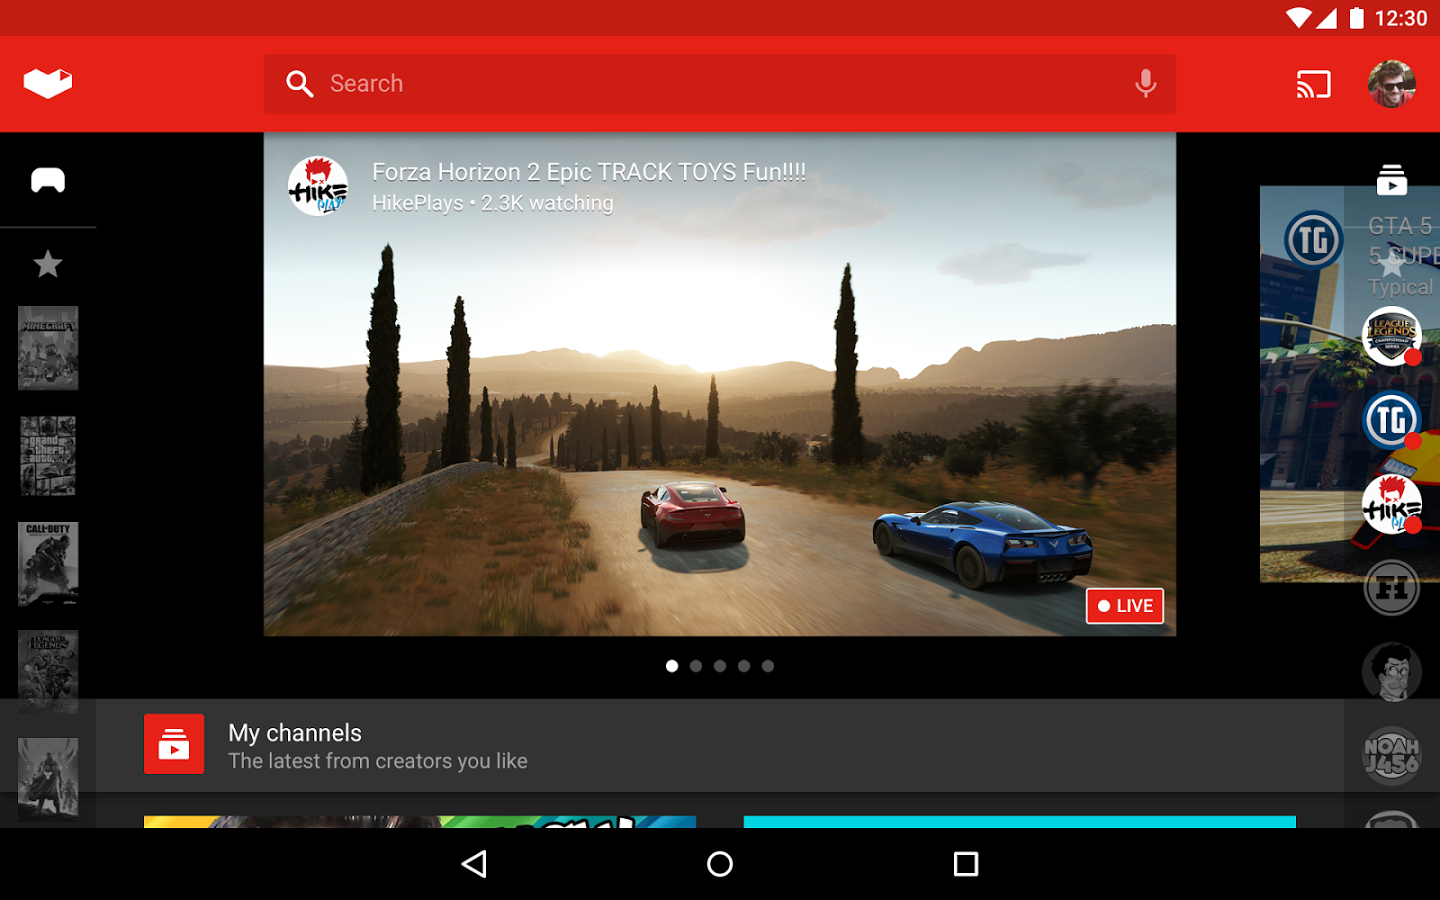The height and width of the screenshot is (900, 1440).
Task: Open Call of Duty game cover
Action: [48, 564]
